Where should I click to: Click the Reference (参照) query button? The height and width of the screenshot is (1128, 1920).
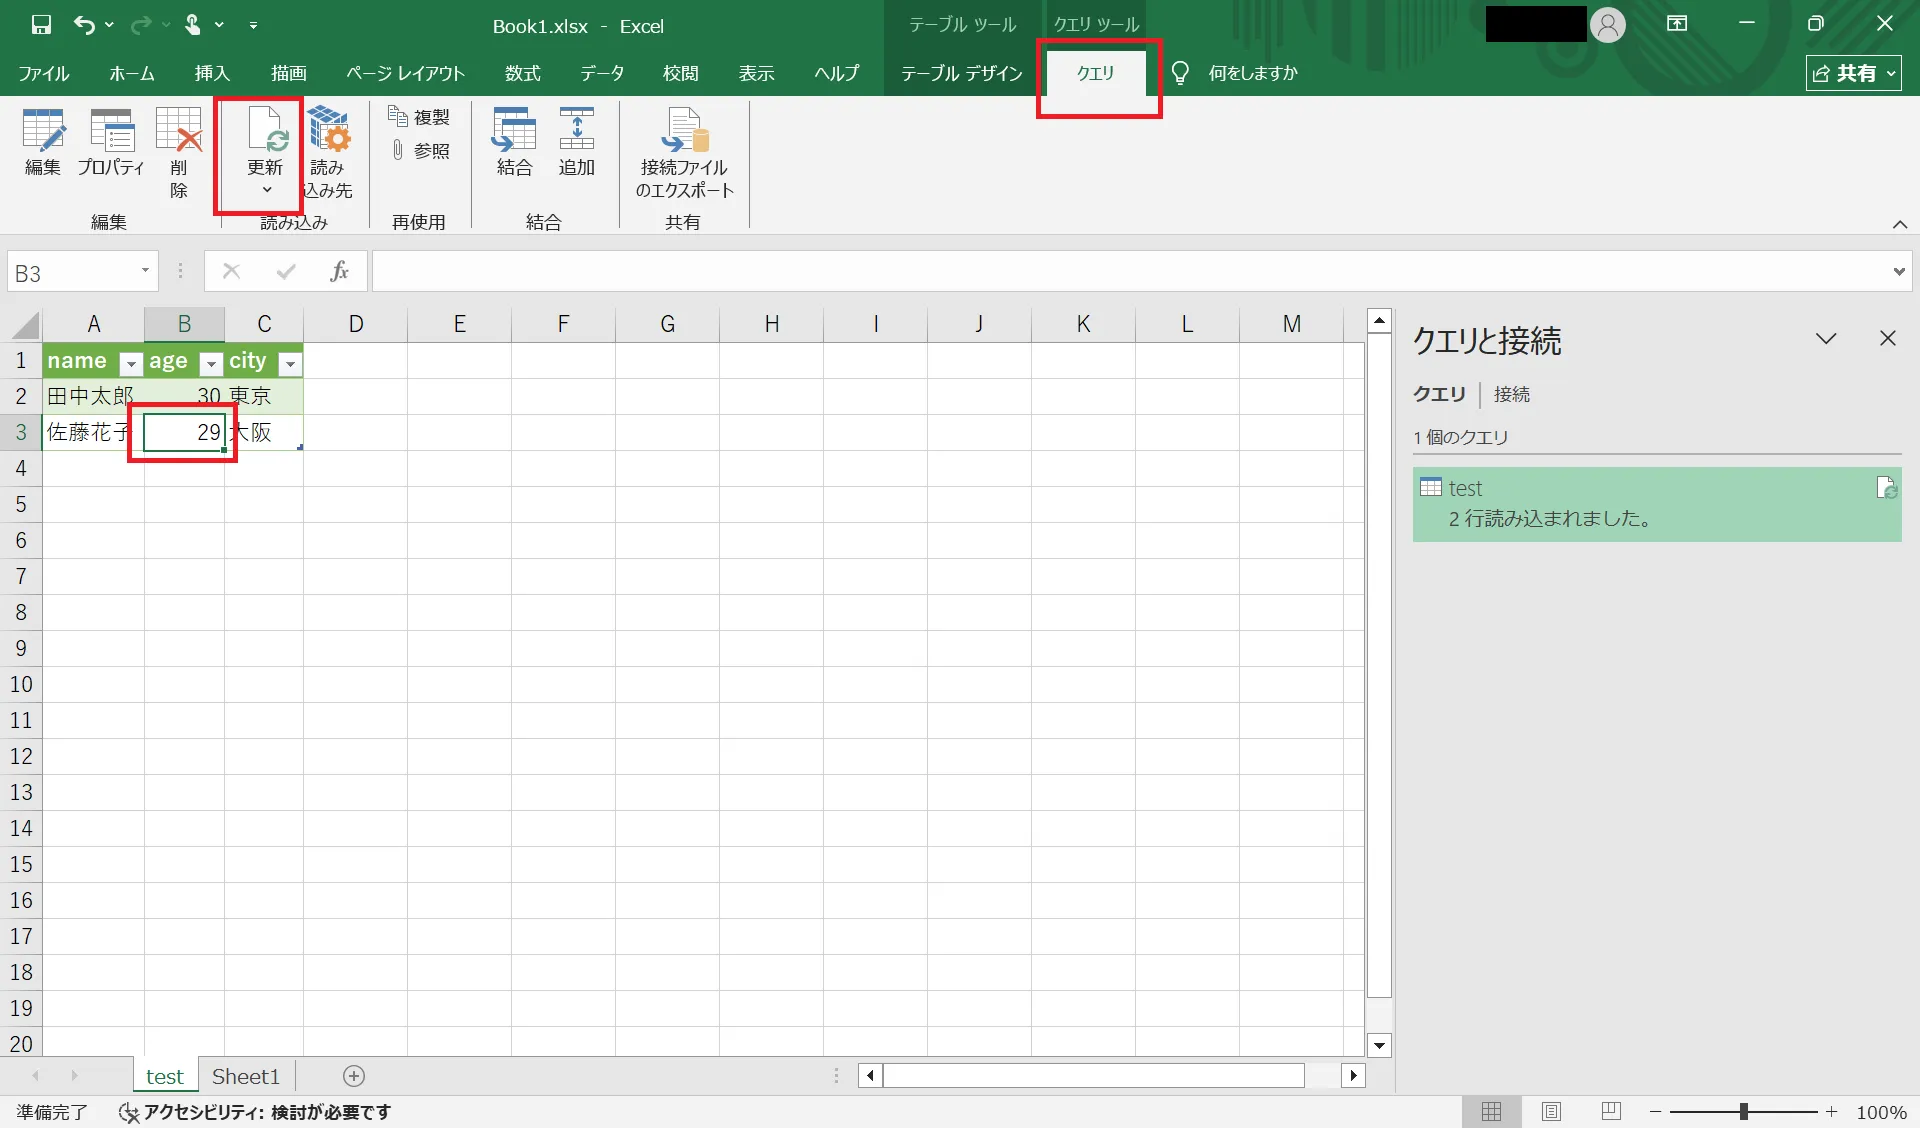pyautogui.click(x=419, y=150)
